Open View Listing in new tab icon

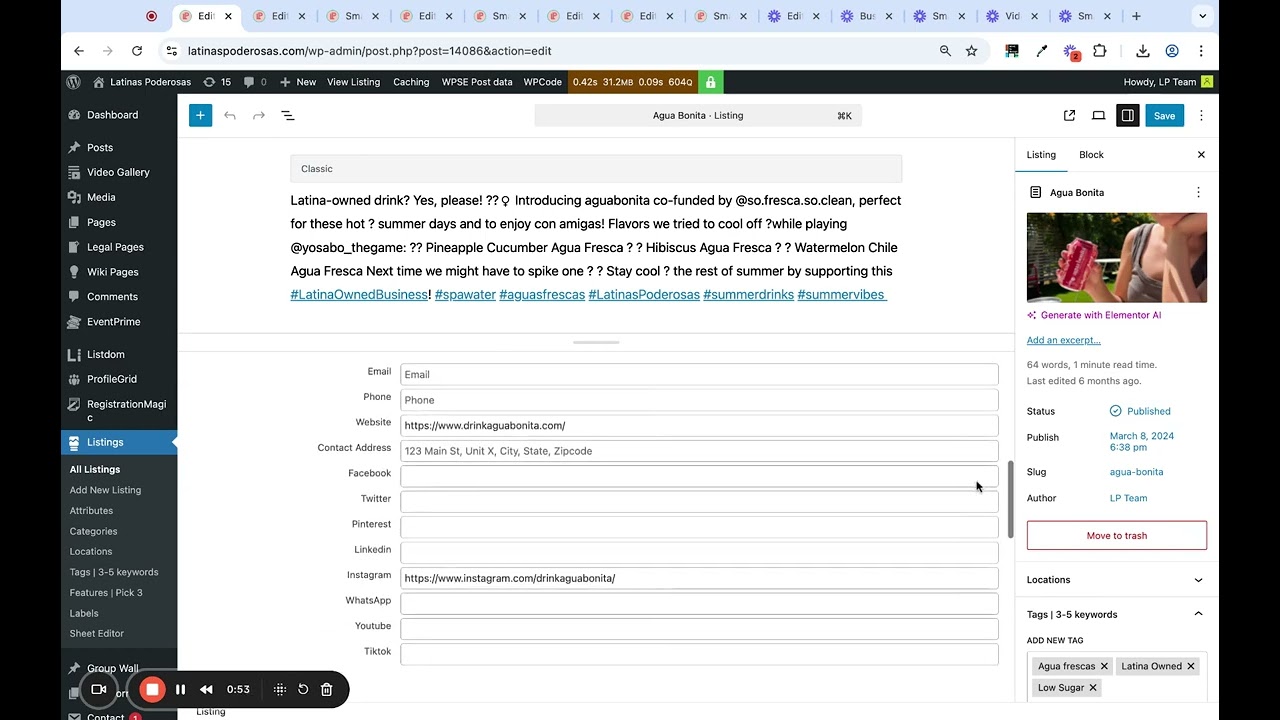point(1069,115)
